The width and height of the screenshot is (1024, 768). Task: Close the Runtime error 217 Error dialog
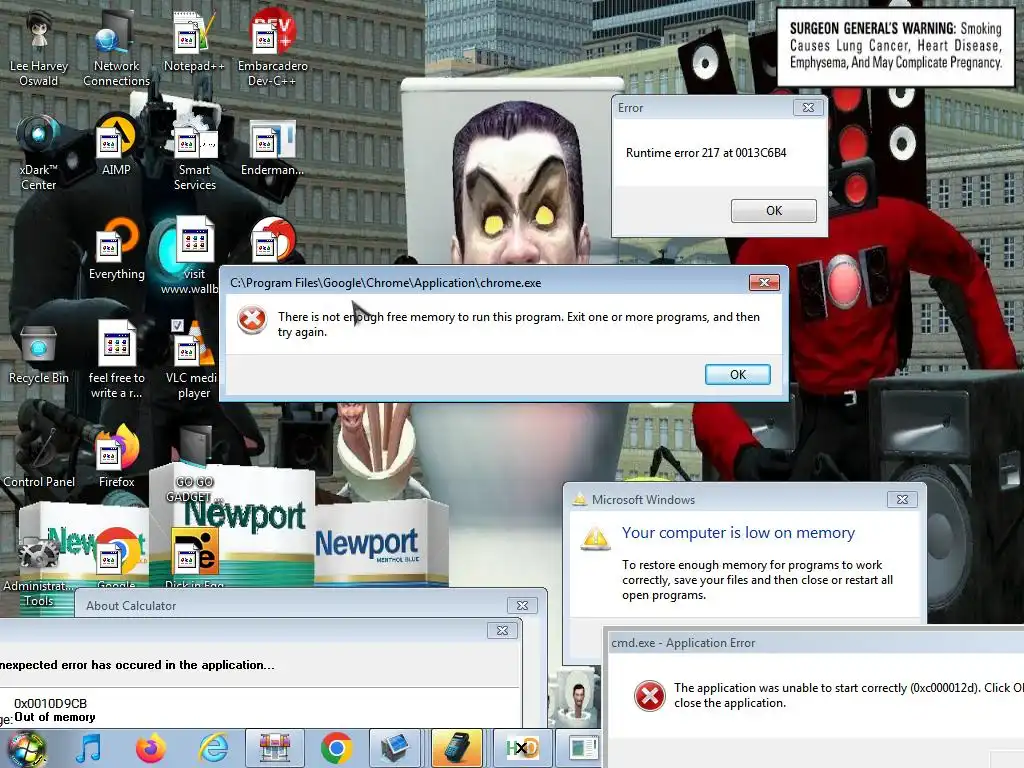pyautogui.click(x=808, y=108)
